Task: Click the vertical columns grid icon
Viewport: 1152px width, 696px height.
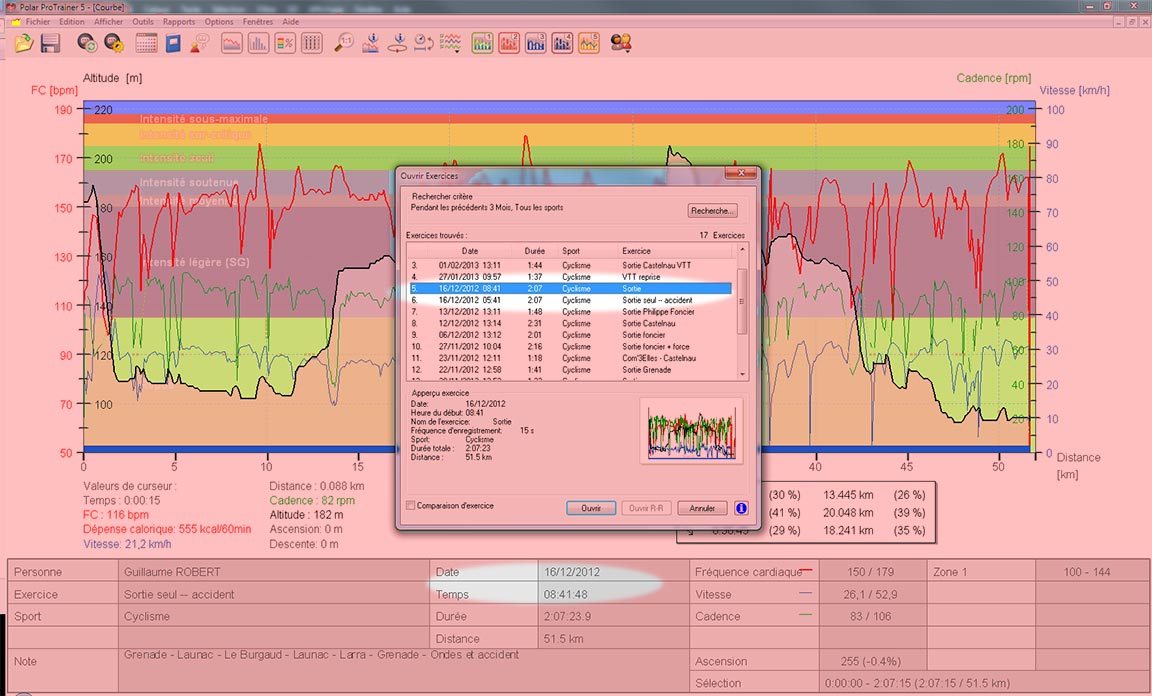Action: click(x=312, y=43)
